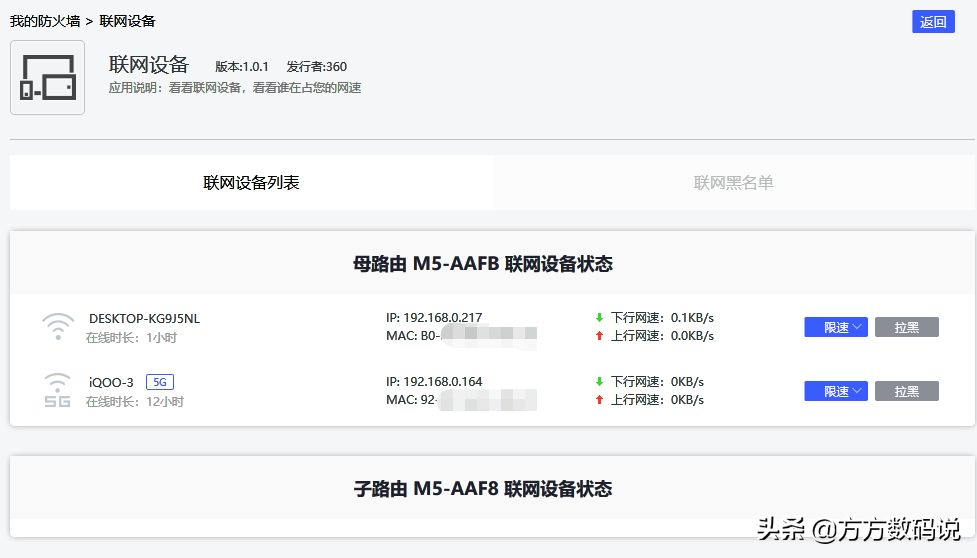977x558 pixels.
Task: Click the MAC: 92- address of iQOO-3
Action: coord(461,400)
